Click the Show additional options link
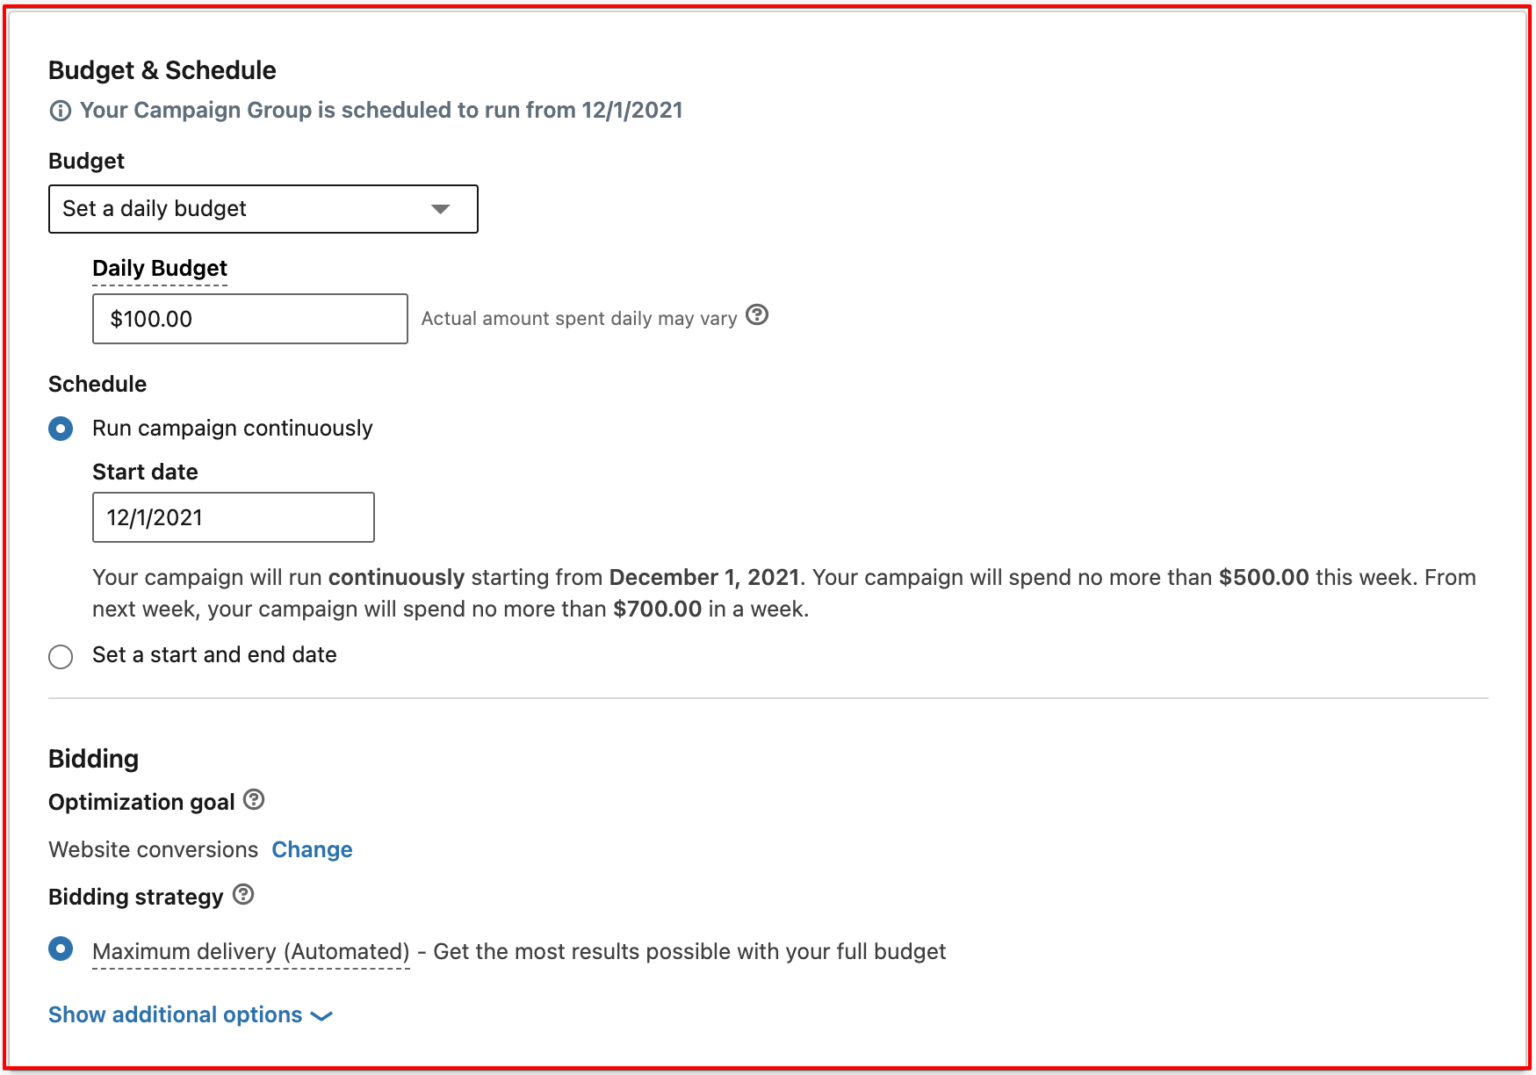Viewport: 1536px width, 1075px height. click(174, 1015)
